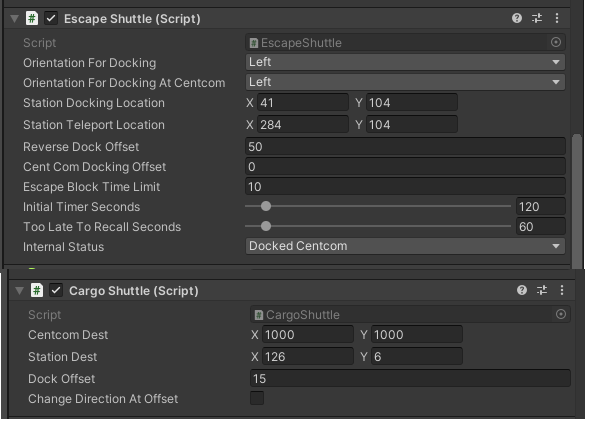Click the Station Dest X field
This screenshot has width=590, height=424.
[x=308, y=357]
